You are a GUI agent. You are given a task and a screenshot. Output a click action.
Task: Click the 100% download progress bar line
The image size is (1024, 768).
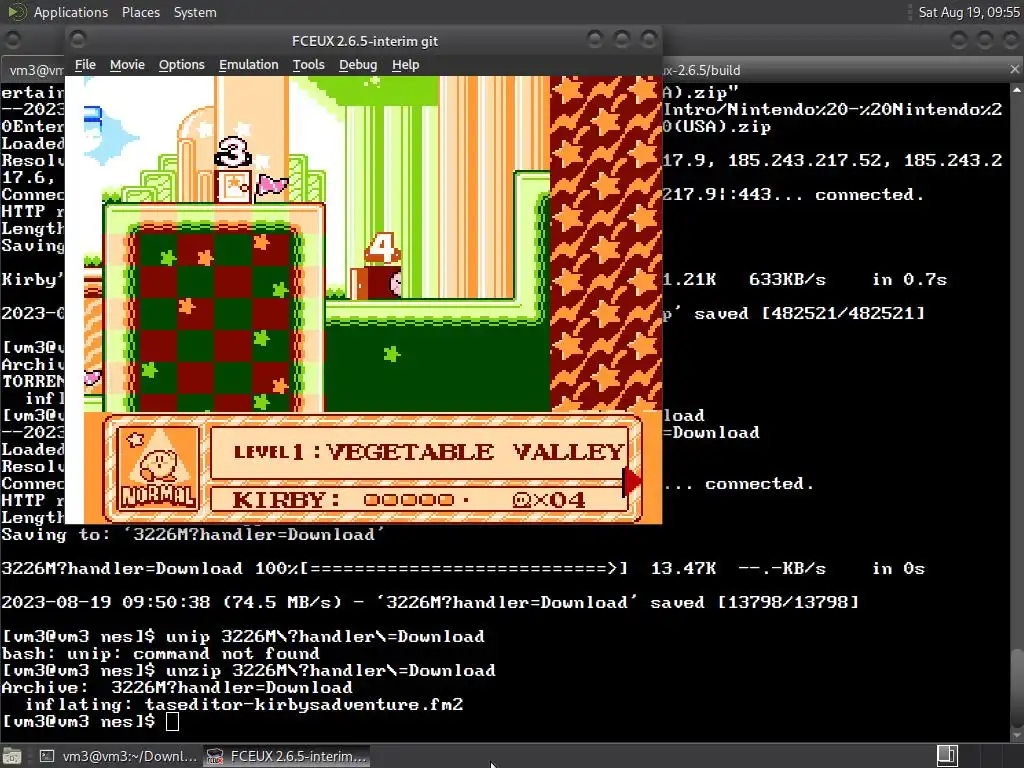click(x=463, y=568)
